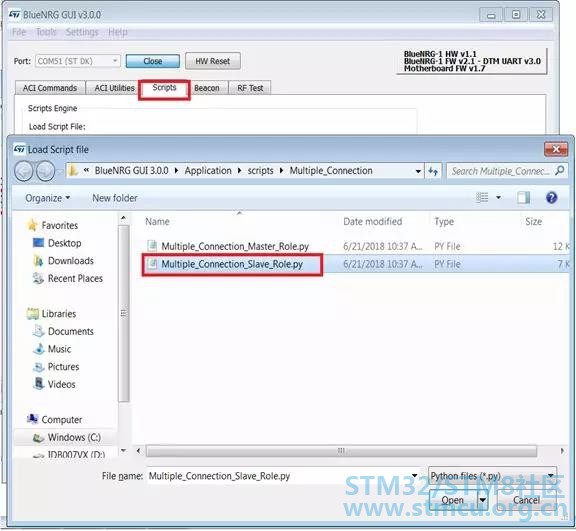Click the Cancel button
Screen dimensions: 576x531
tap(526, 500)
